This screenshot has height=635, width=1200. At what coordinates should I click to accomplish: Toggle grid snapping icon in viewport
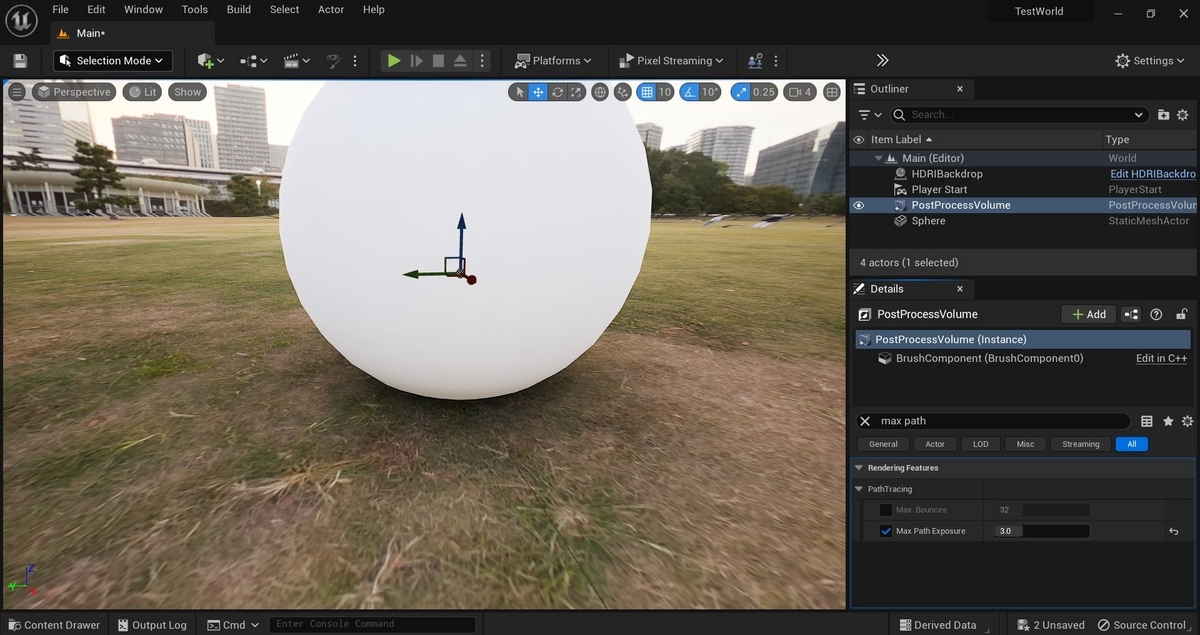coord(647,92)
